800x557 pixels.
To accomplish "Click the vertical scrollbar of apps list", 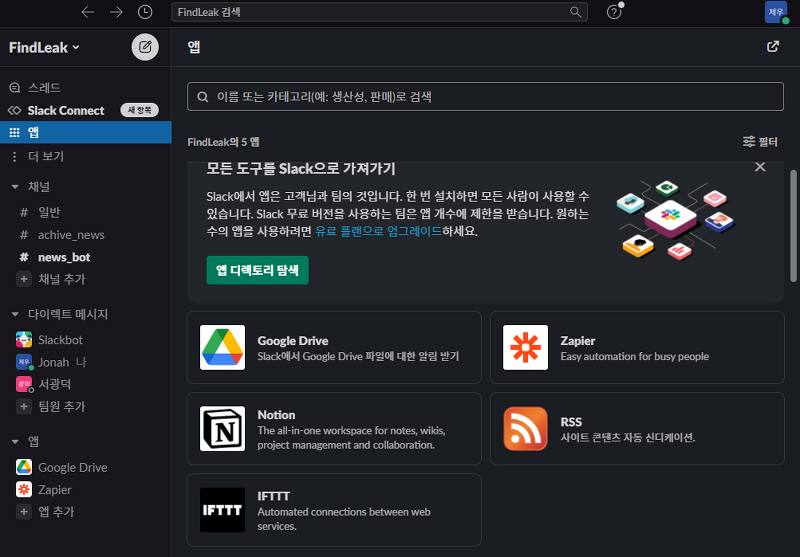I will tap(793, 226).
